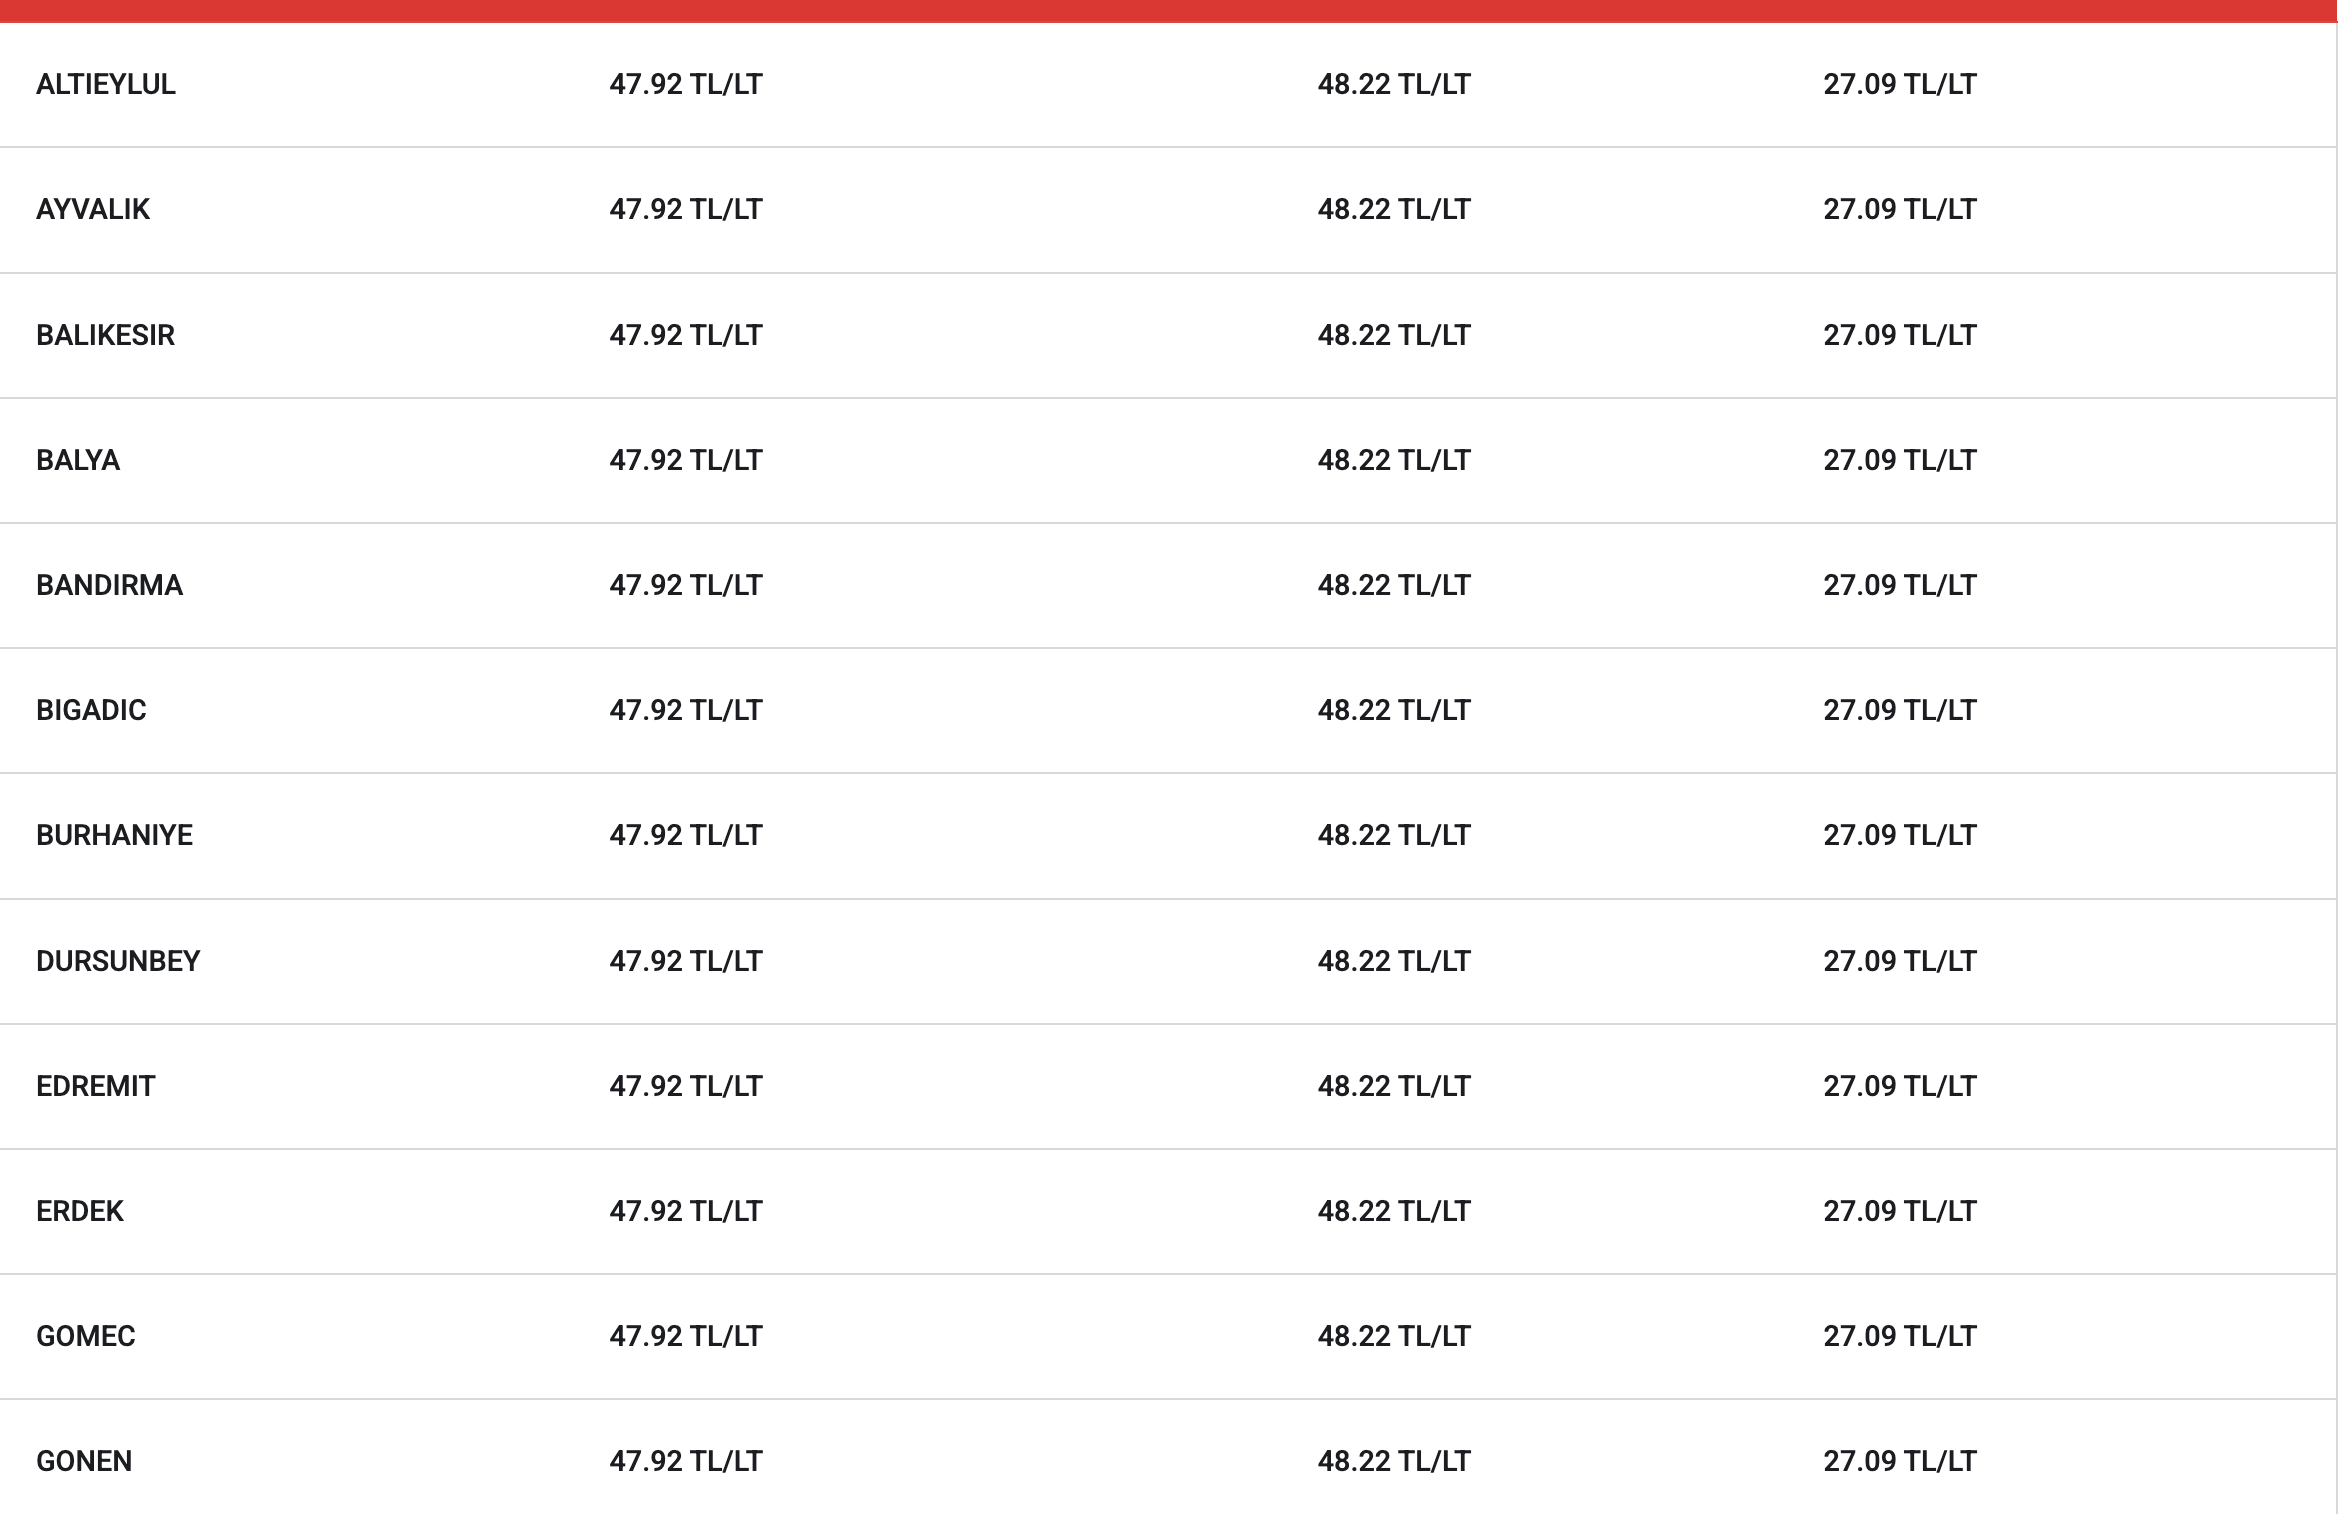This screenshot has width=2340, height=1514.
Task: Select the EDREMIT row label
Action: point(96,1086)
